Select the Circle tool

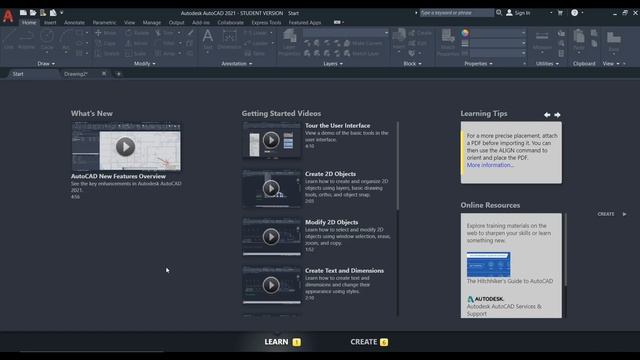coord(47,40)
